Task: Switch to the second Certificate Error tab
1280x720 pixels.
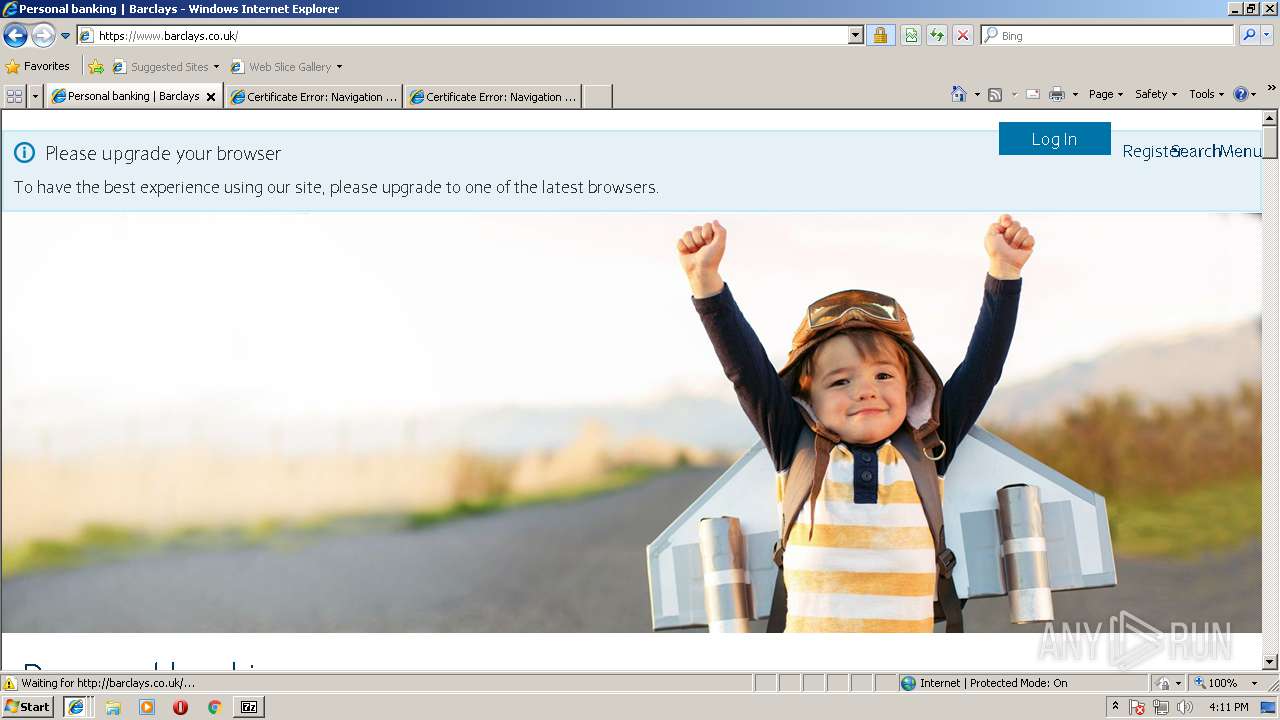Action: 493,96
